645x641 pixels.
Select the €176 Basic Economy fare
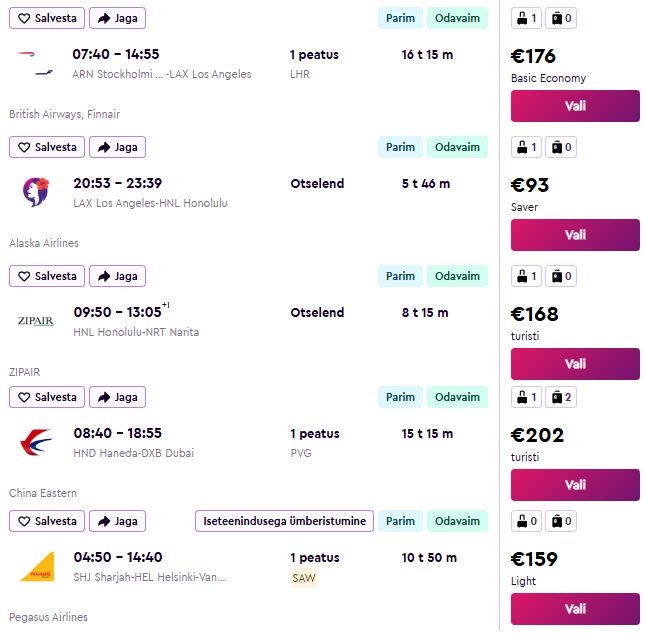click(575, 106)
